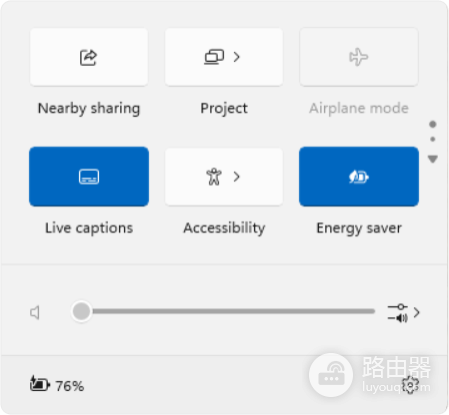Screen dimensions: 449x415
Task: Expand the Project chevron arrow
Action: point(237,57)
